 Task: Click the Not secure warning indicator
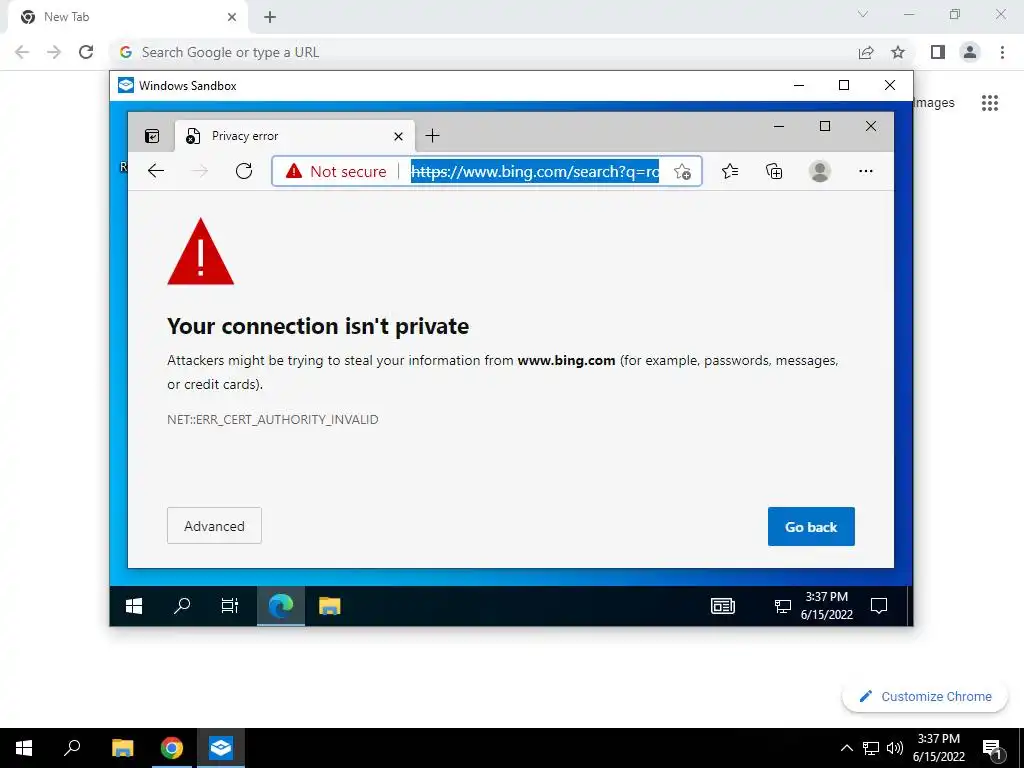[x=336, y=171]
